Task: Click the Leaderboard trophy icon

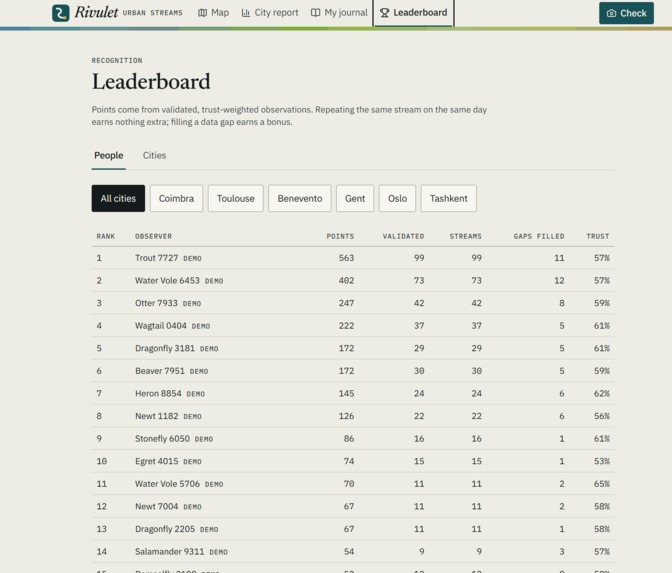Action: pyautogui.click(x=384, y=13)
